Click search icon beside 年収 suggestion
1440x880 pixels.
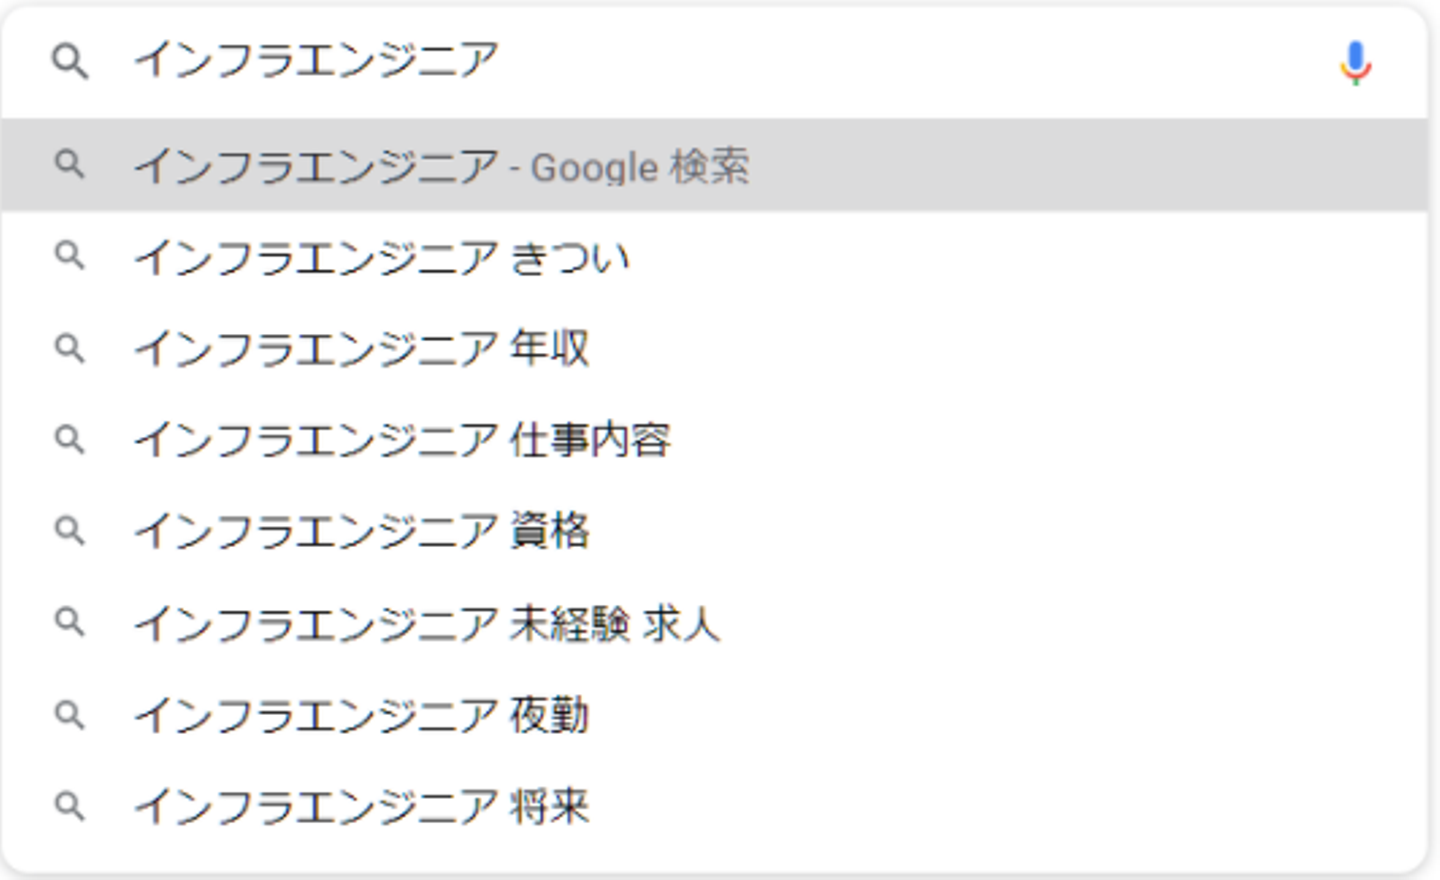(69, 348)
